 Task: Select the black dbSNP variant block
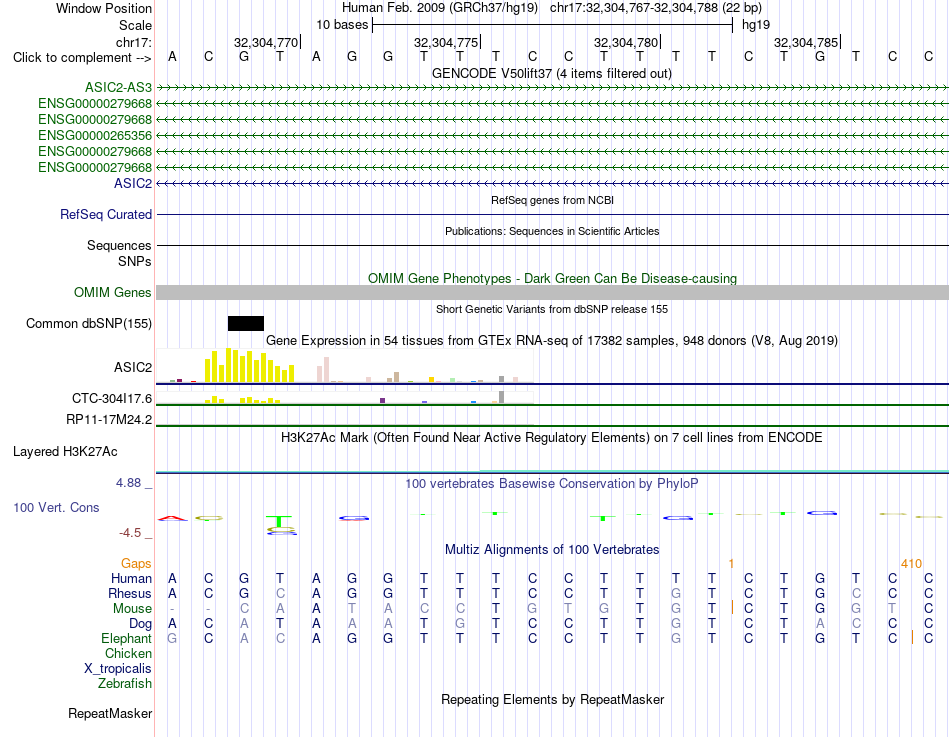(246, 324)
